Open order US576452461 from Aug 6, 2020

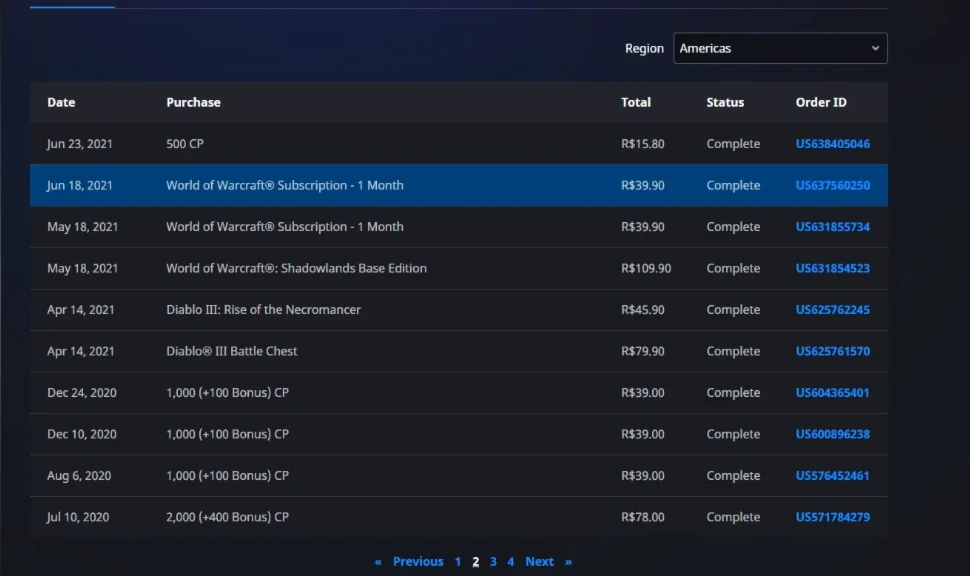(833, 475)
